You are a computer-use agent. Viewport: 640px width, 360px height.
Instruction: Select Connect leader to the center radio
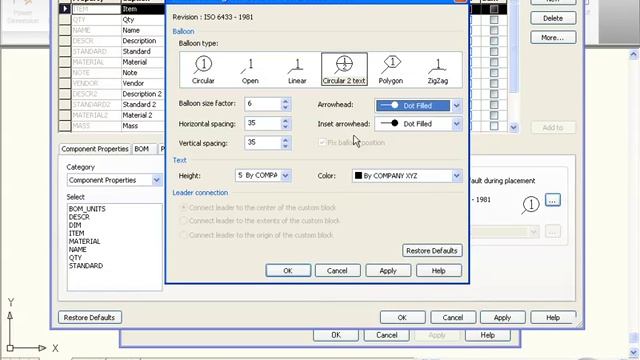pos(183,207)
